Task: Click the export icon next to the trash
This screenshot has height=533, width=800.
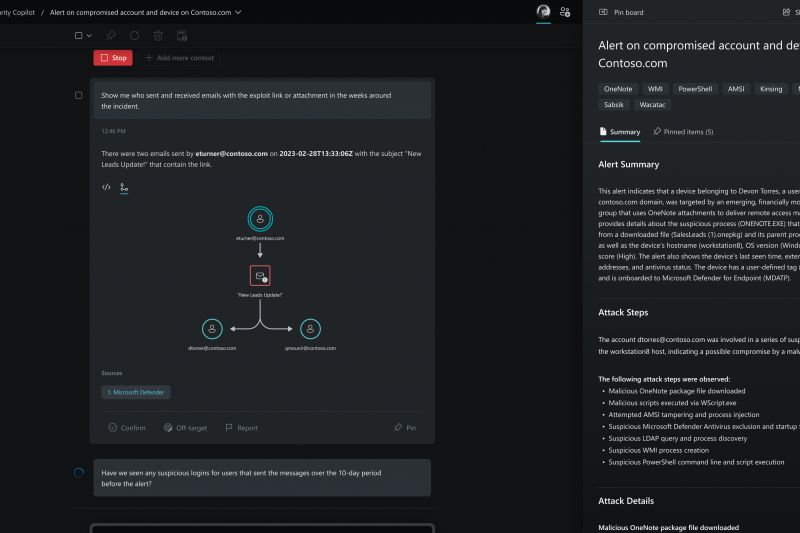Action: 182,36
